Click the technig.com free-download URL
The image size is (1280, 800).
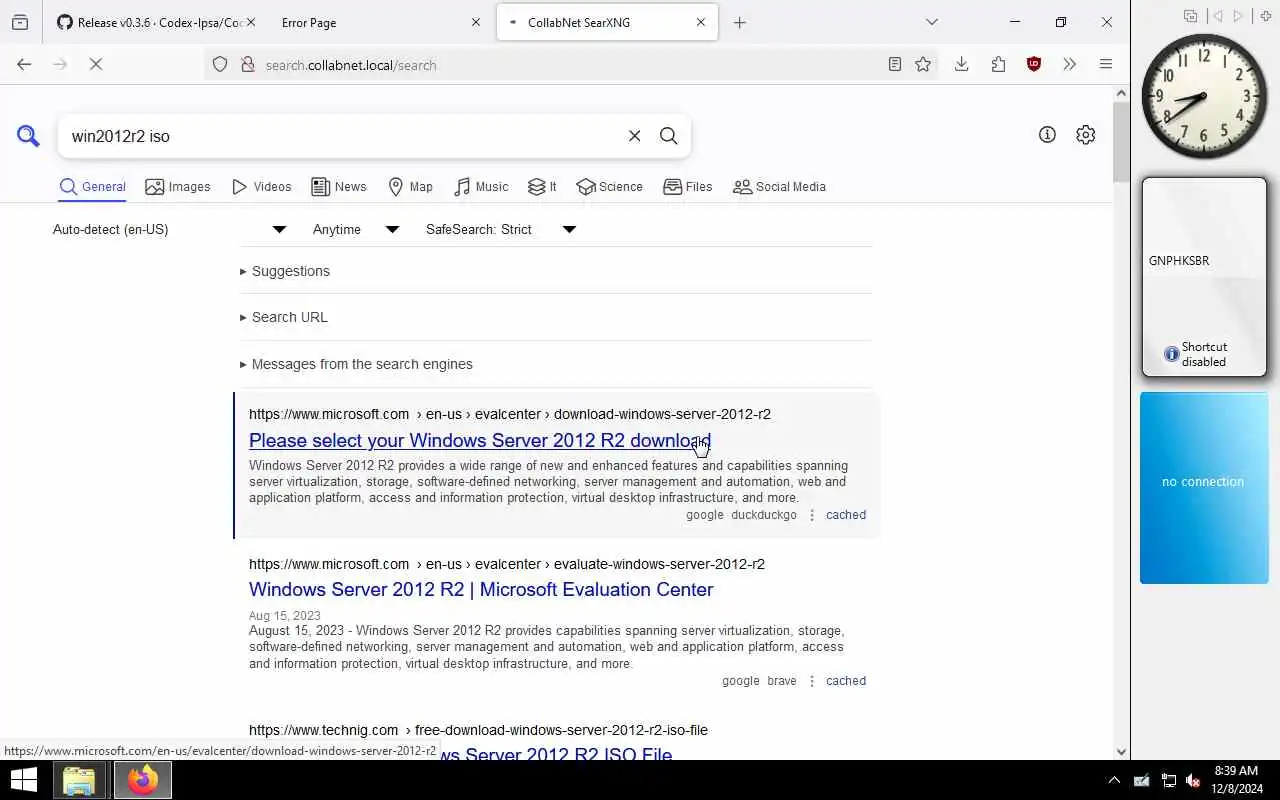(478, 730)
